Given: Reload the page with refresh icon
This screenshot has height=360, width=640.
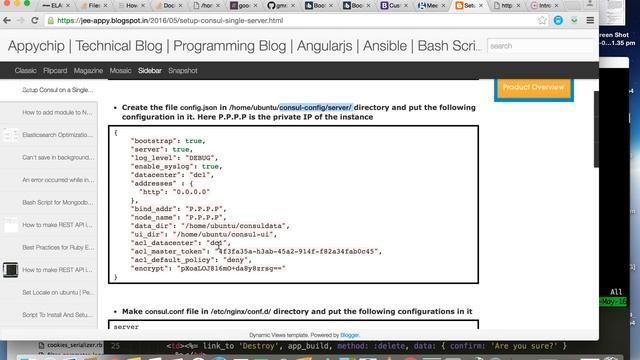Looking at the screenshot, I should [35, 20].
